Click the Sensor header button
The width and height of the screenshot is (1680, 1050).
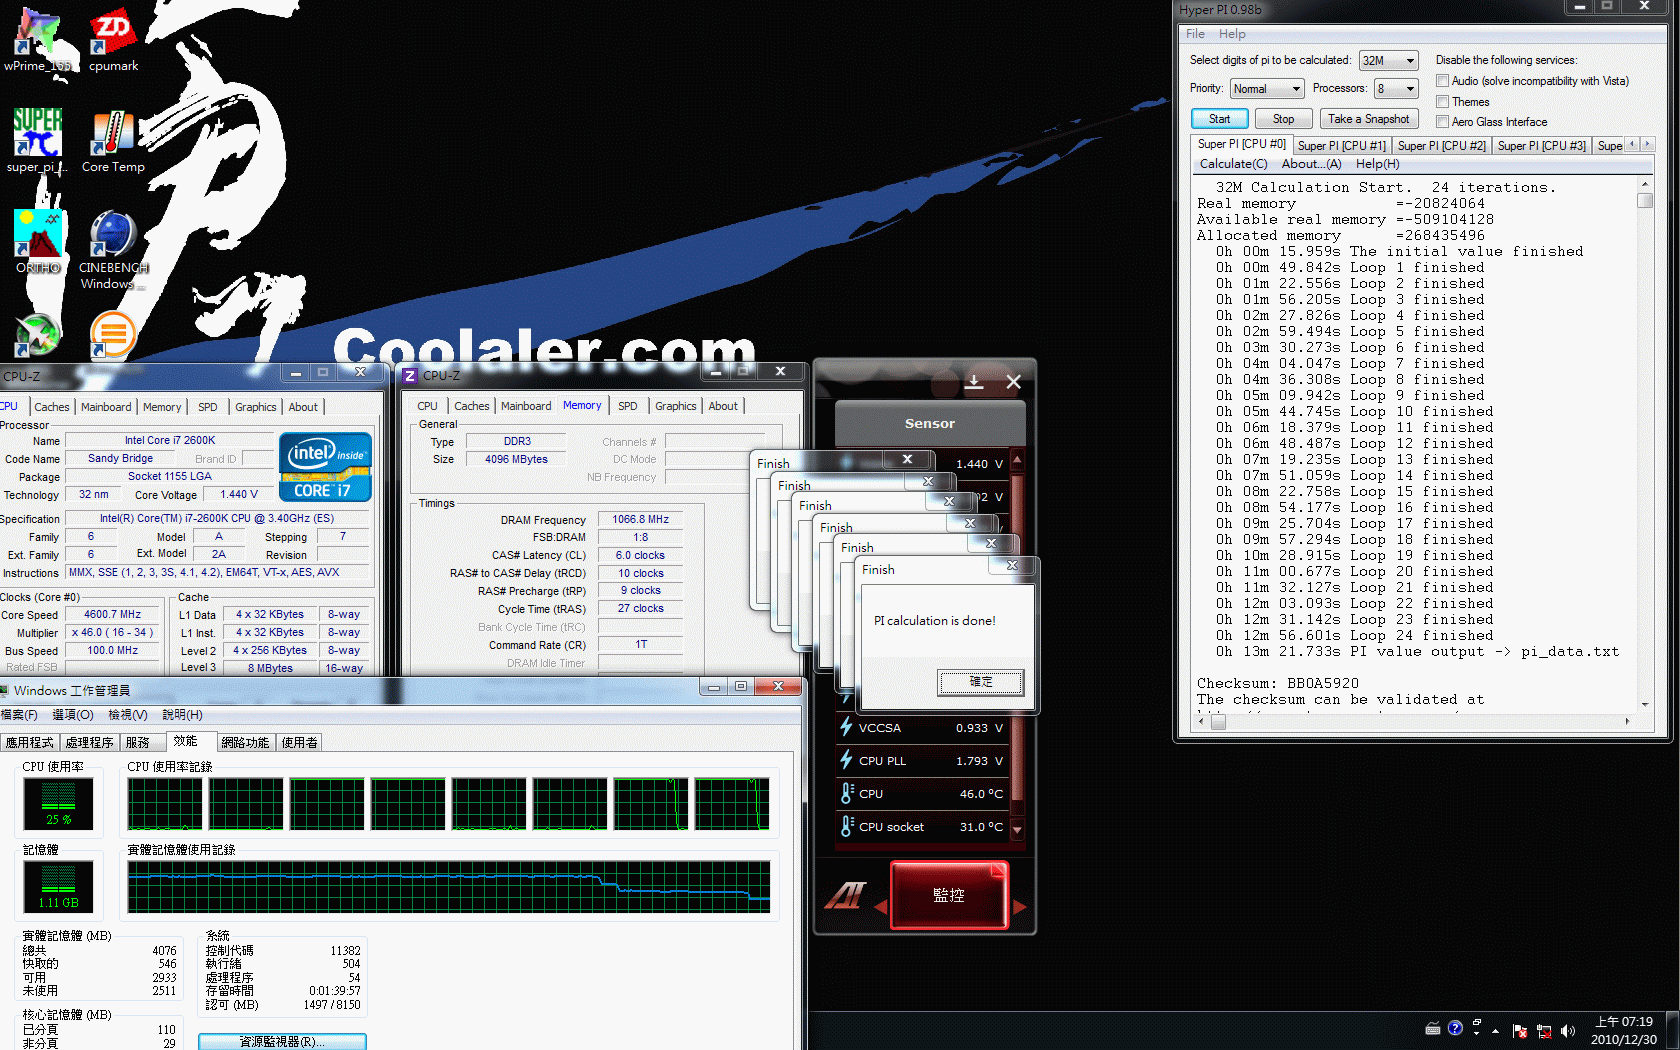[x=930, y=423]
